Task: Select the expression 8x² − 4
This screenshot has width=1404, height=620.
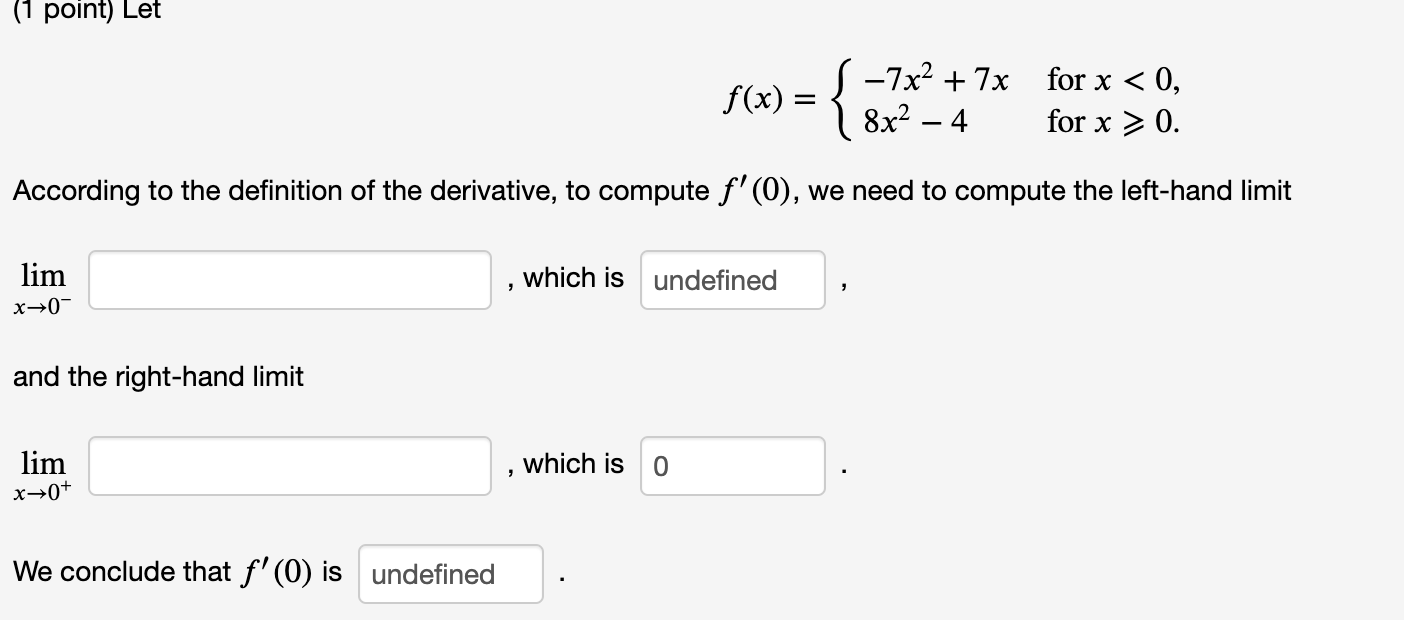Action: [917, 121]
